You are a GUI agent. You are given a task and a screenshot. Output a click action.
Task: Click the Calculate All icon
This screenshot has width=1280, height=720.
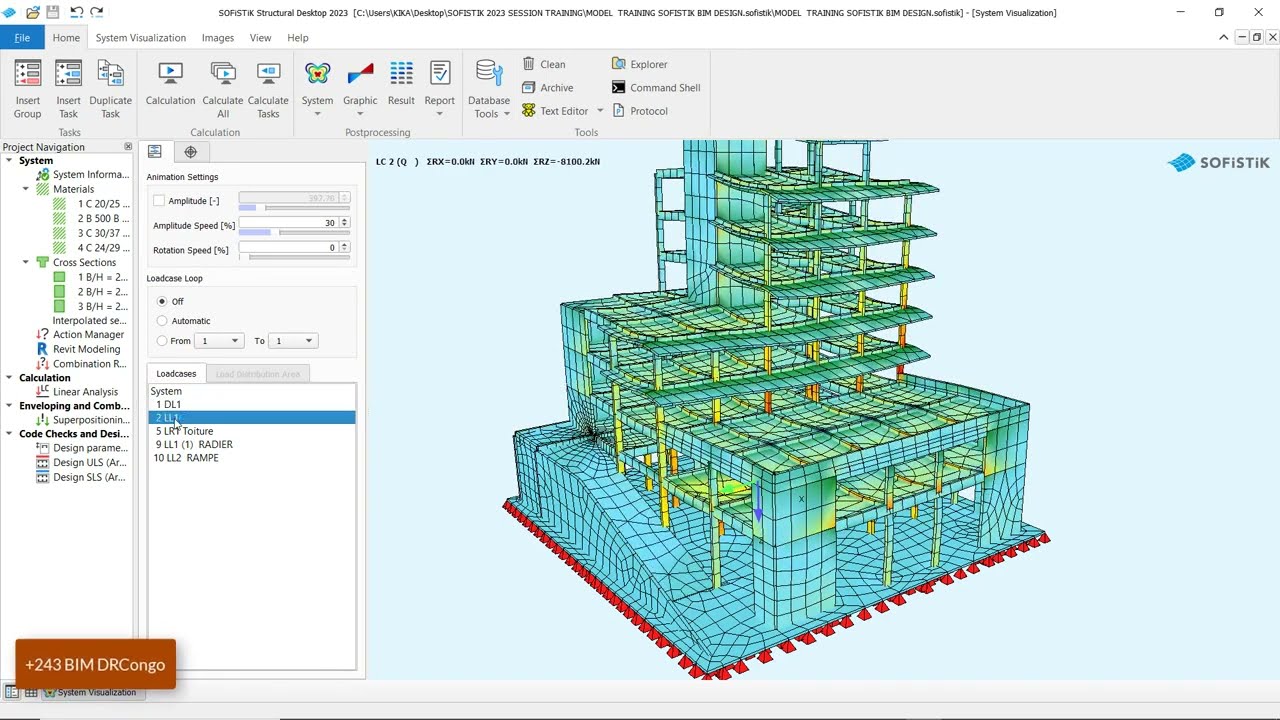pos(223,74)
